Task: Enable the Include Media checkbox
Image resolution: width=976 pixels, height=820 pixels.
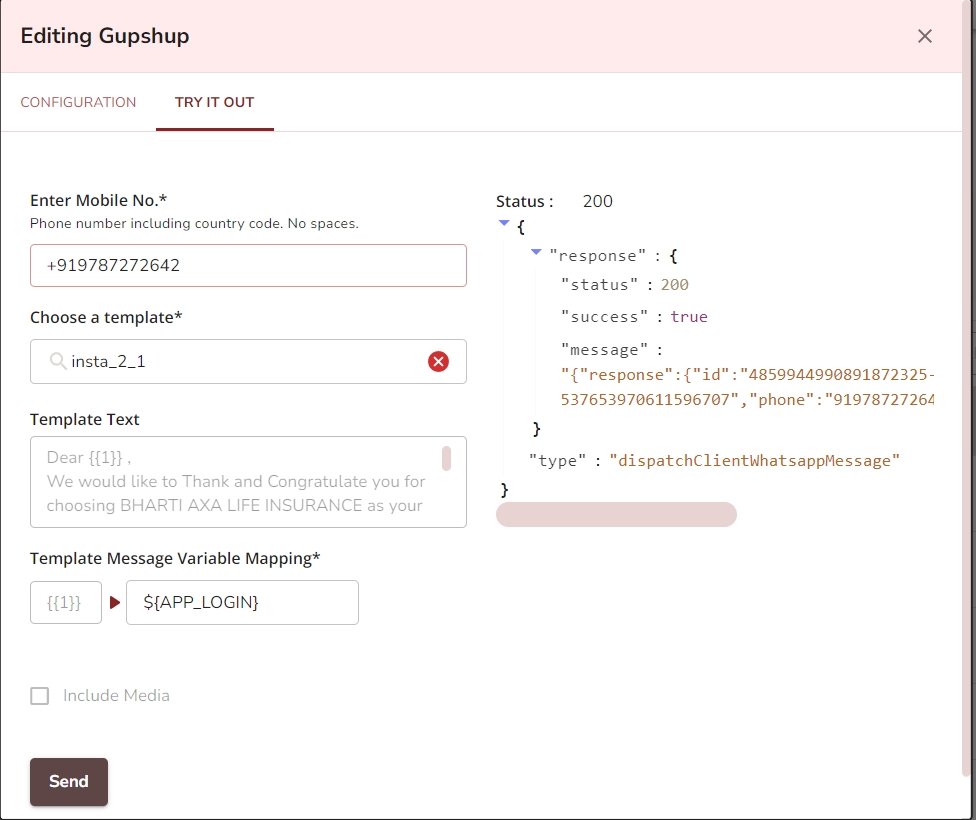Action: point(40,696)
